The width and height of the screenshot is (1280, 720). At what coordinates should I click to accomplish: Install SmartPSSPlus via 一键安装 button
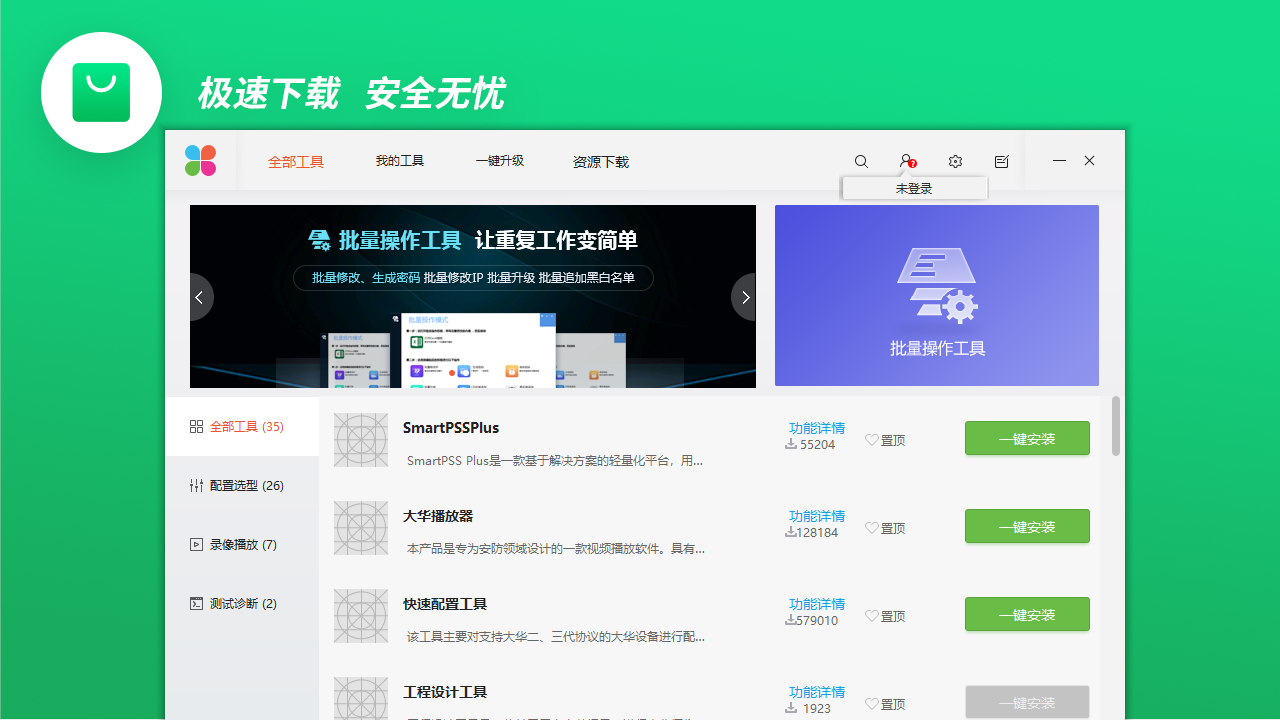pyautogui.click(x=1027, y=438)
